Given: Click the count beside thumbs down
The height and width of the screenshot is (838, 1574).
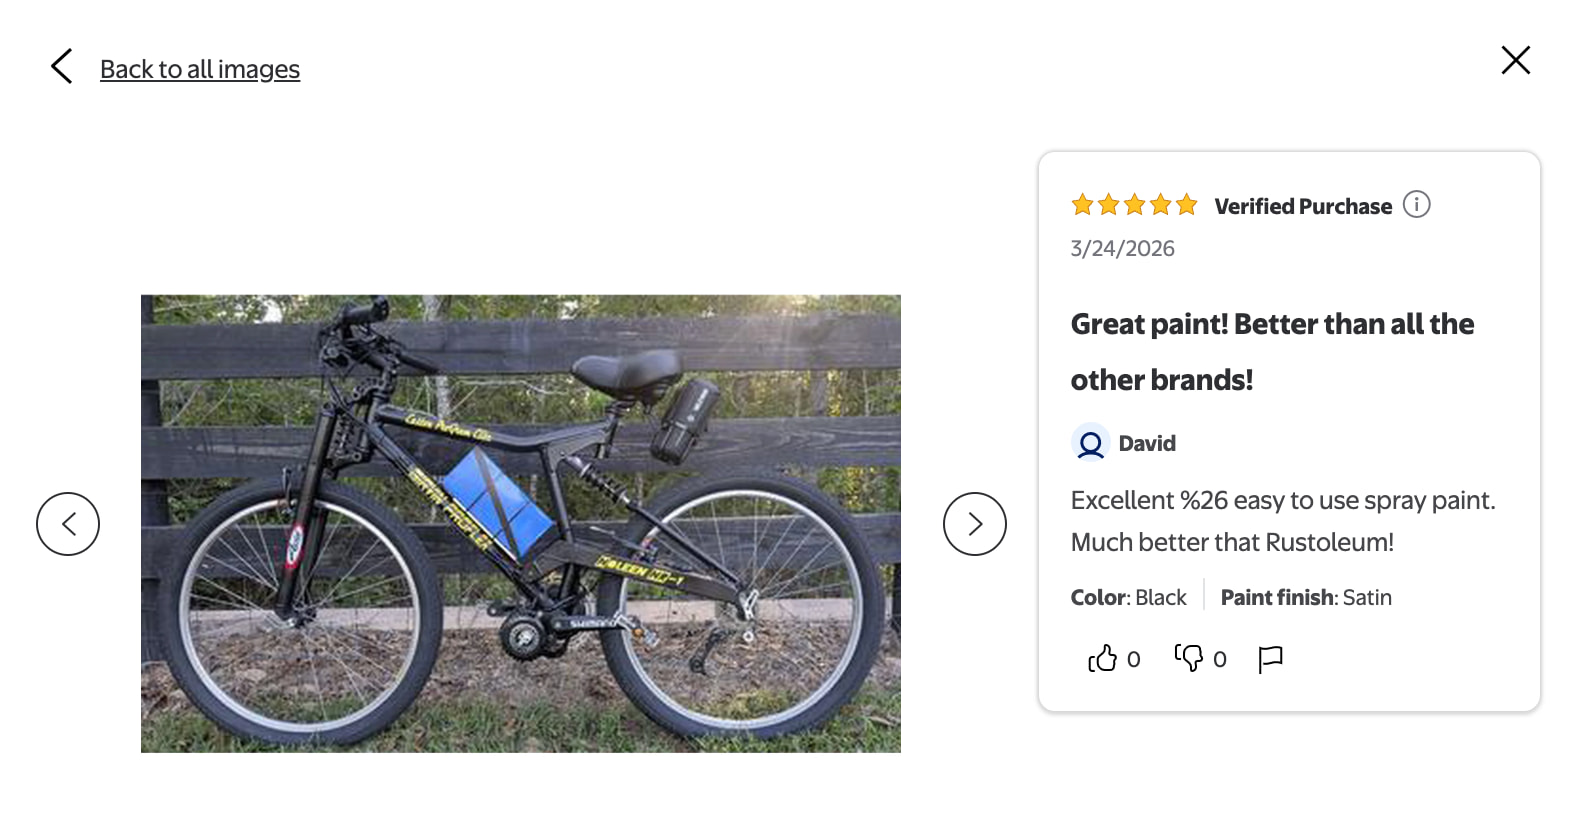Looking at the screenshot, I should pyautogui.click(x=1220, y=660).
